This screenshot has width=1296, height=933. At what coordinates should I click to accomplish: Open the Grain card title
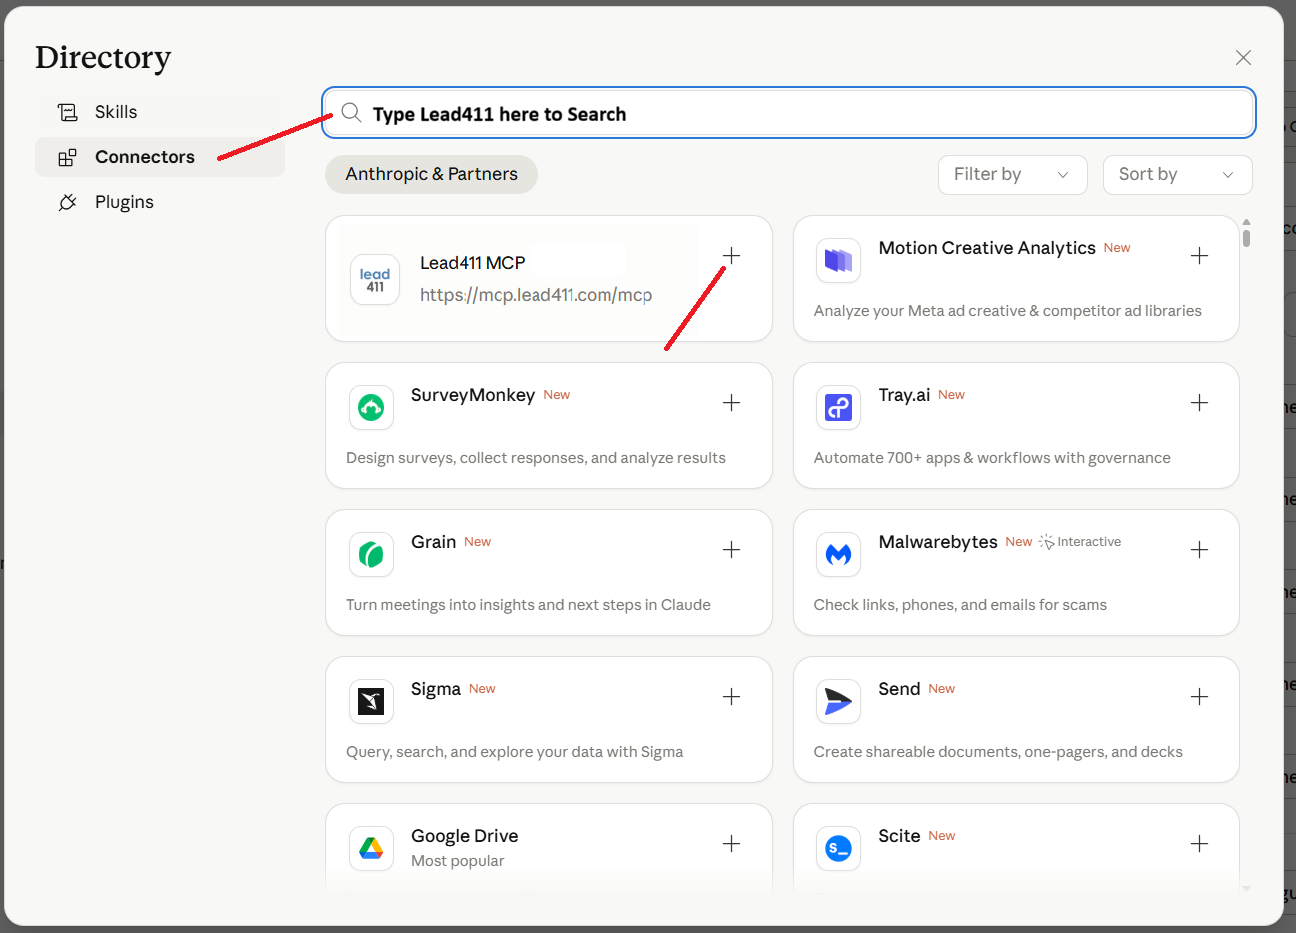[433, 542]
